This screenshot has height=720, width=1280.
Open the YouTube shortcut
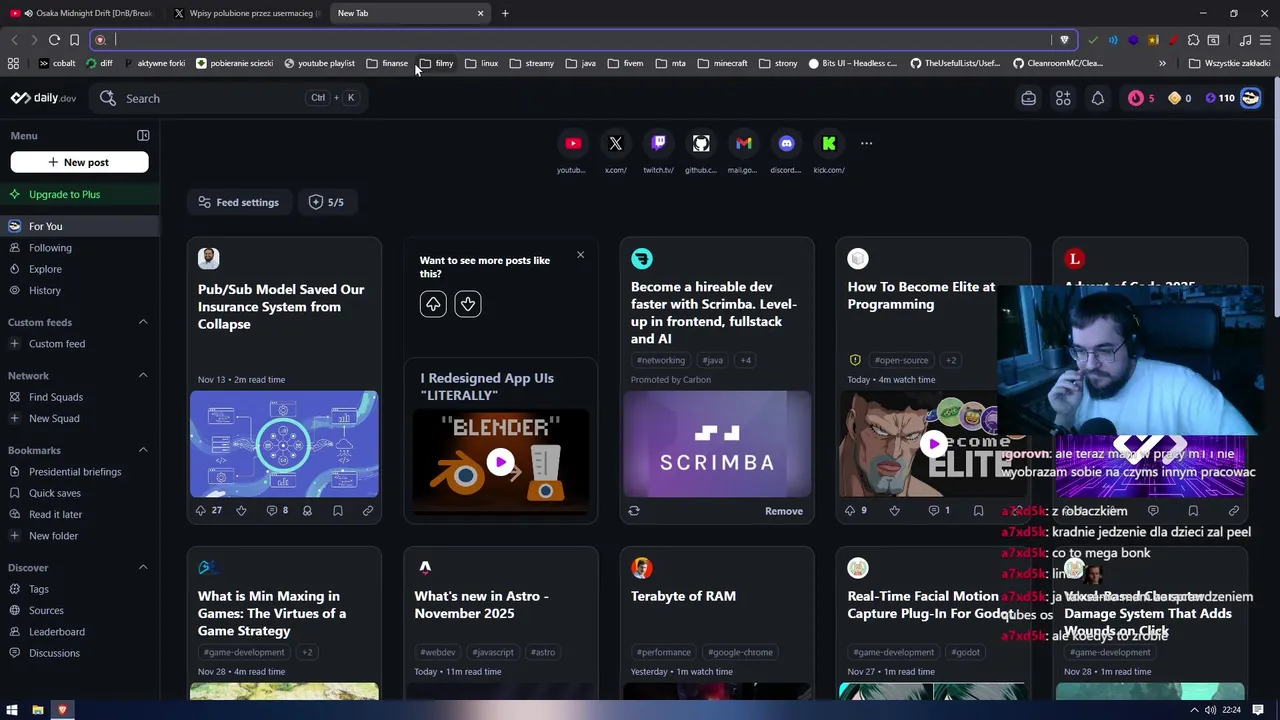pos(573,144)
